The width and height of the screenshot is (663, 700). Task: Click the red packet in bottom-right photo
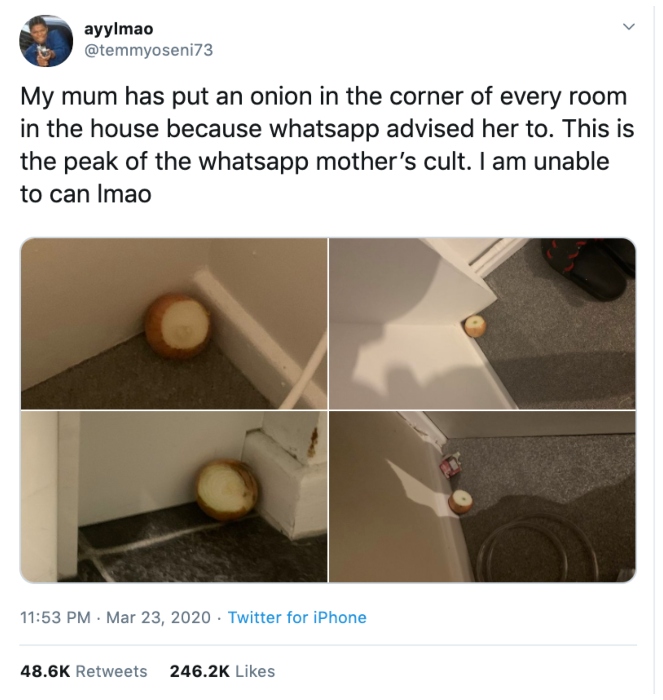(449, 465)
